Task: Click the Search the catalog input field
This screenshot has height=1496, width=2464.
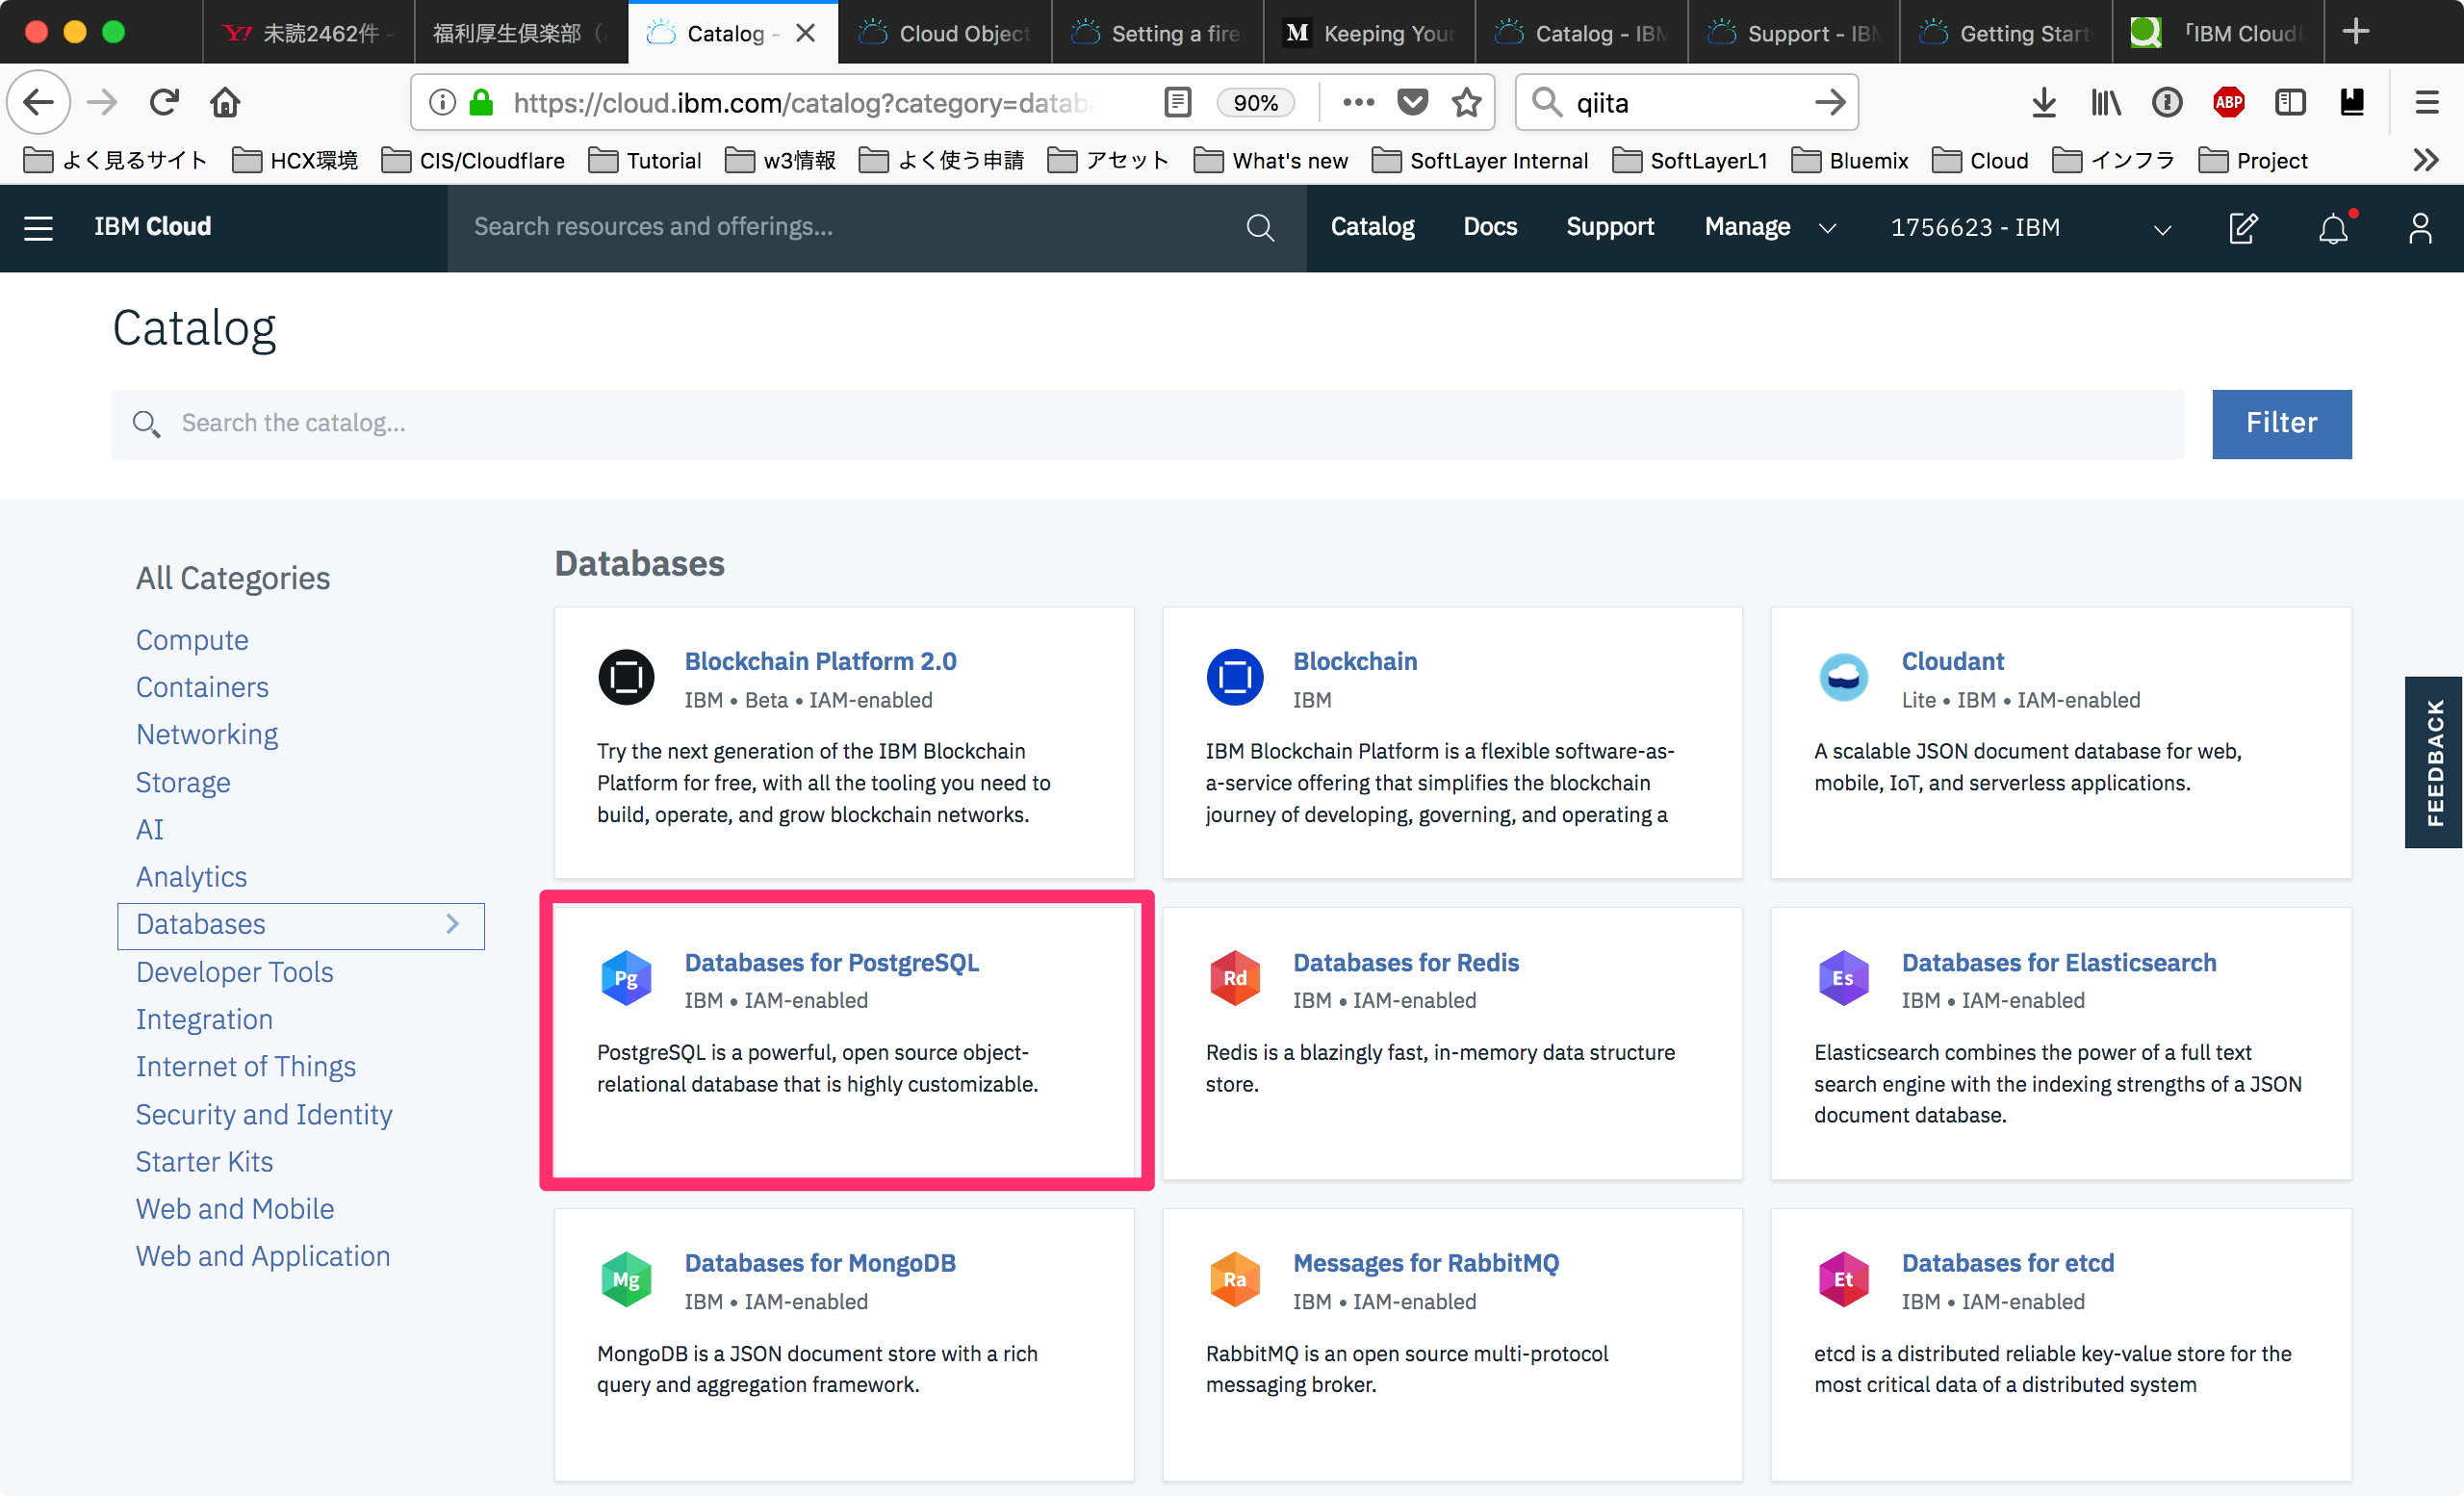Action: tap(1148, 424)
